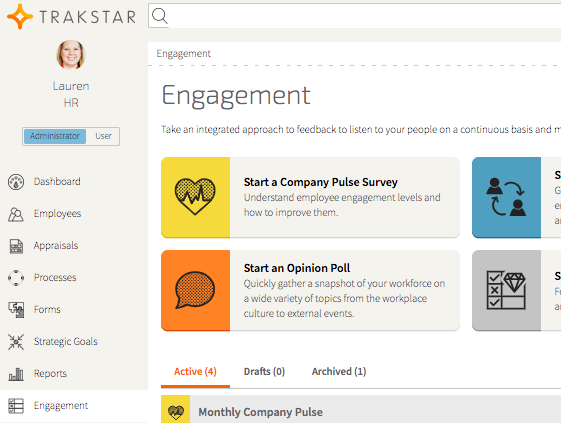Viewport: 561px width, 423px height.
Task: Click the Trakstar star logo icon
Action: 20,16
